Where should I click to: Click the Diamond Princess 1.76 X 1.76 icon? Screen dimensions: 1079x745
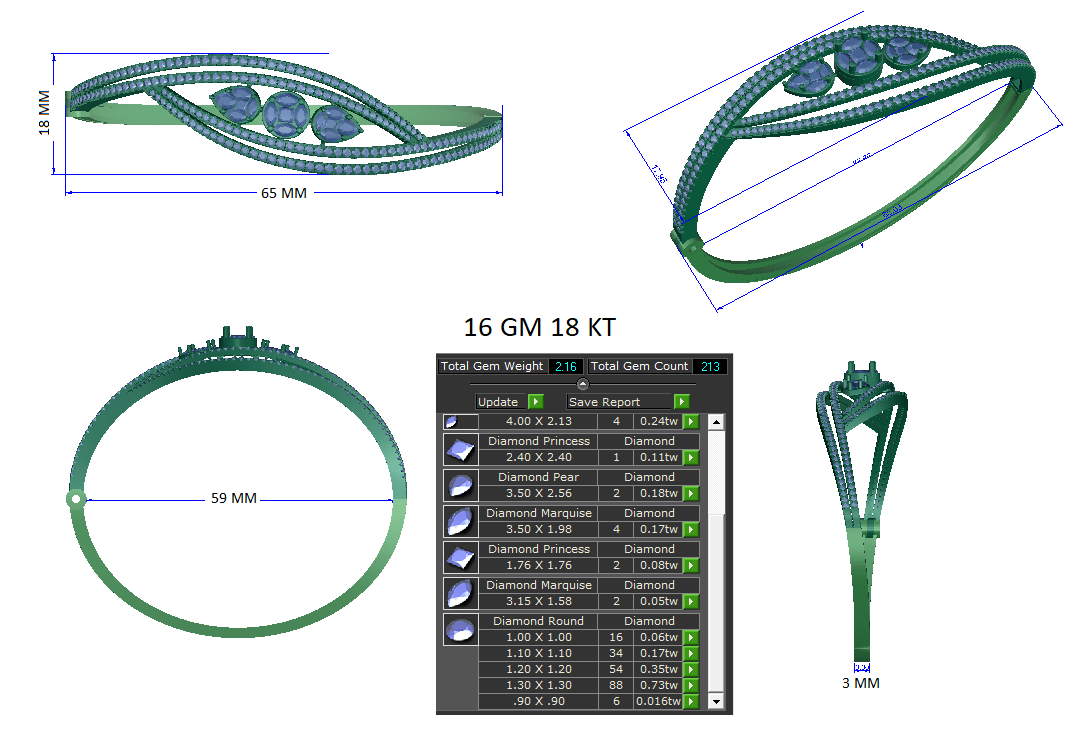[x=460, y=557]
